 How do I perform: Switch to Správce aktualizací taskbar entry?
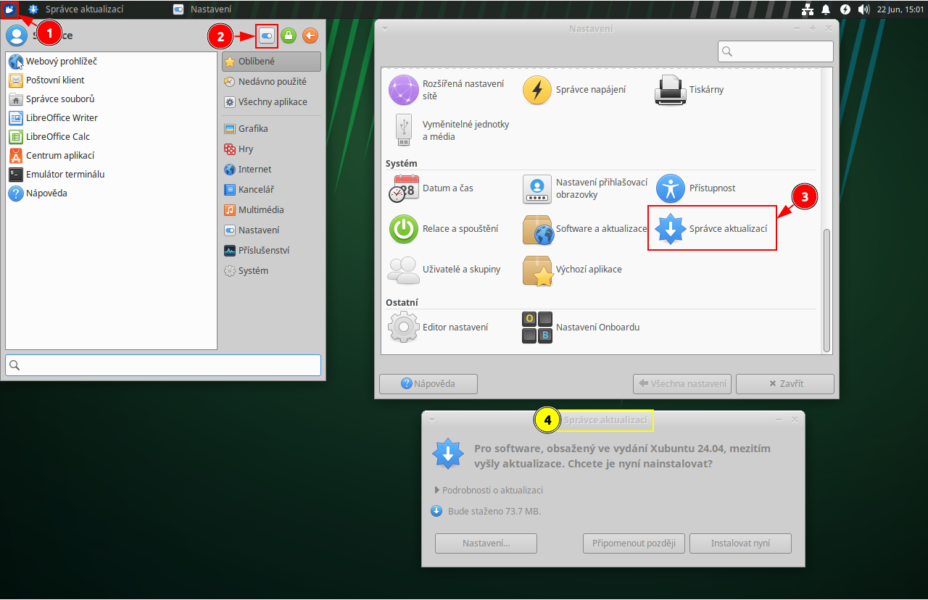click(x=76, y=9)
